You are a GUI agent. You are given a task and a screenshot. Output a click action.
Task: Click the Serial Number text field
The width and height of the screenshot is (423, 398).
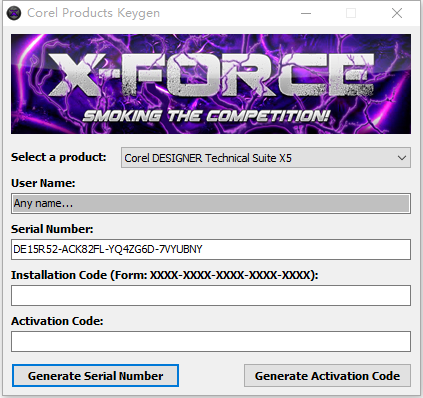click(x=211, y=249)
